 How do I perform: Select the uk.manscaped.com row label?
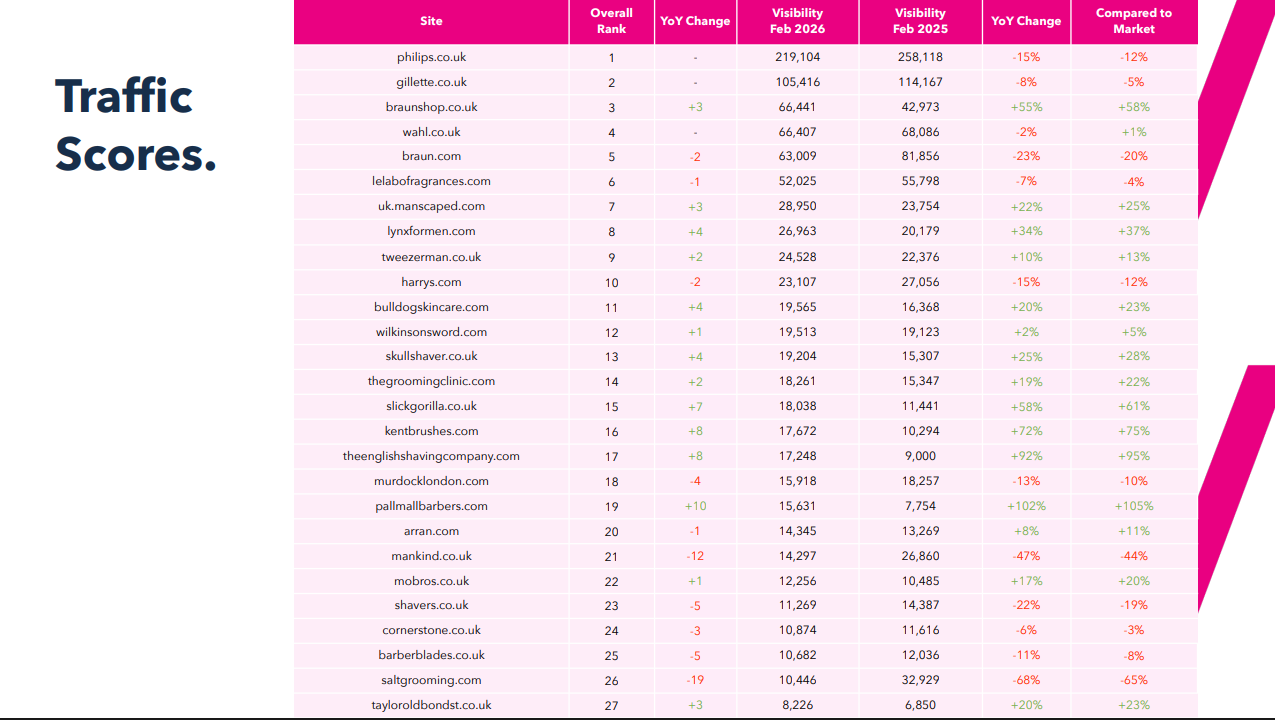click(431, 206)
